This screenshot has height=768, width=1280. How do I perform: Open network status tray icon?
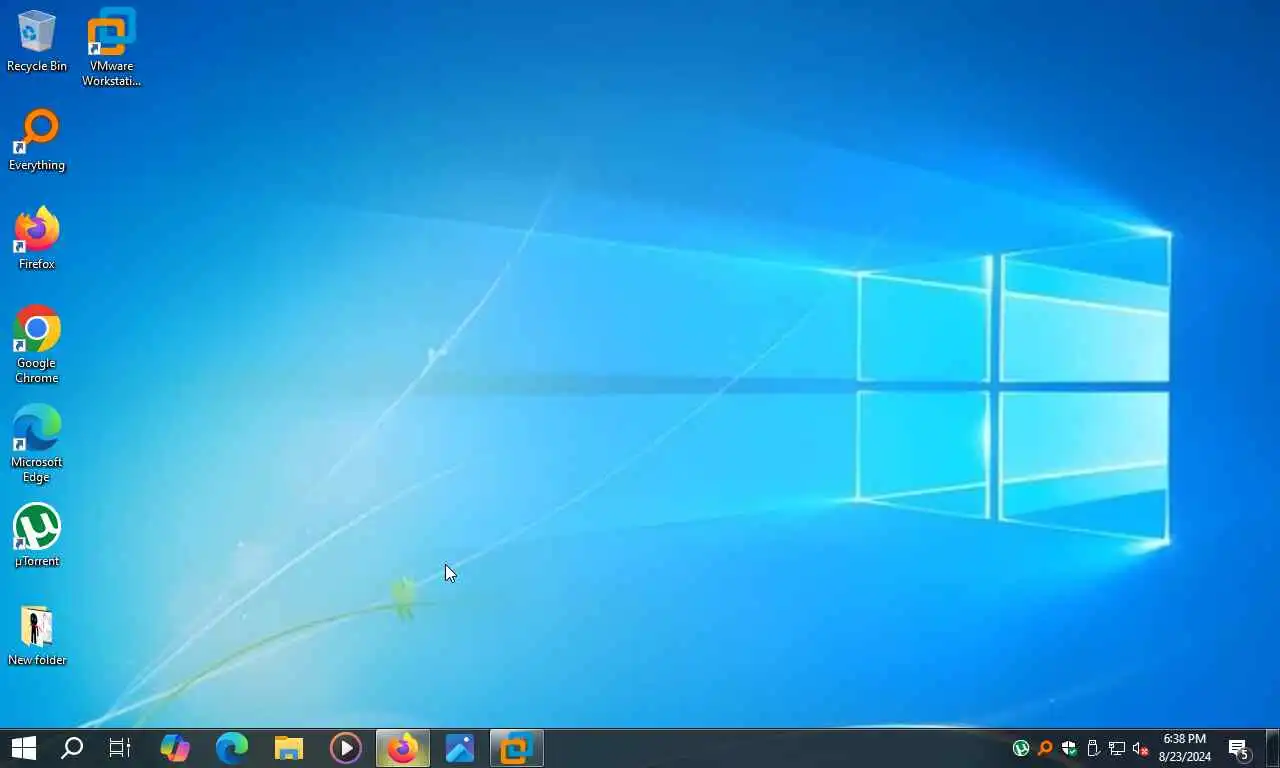[x=1117, y=748]
